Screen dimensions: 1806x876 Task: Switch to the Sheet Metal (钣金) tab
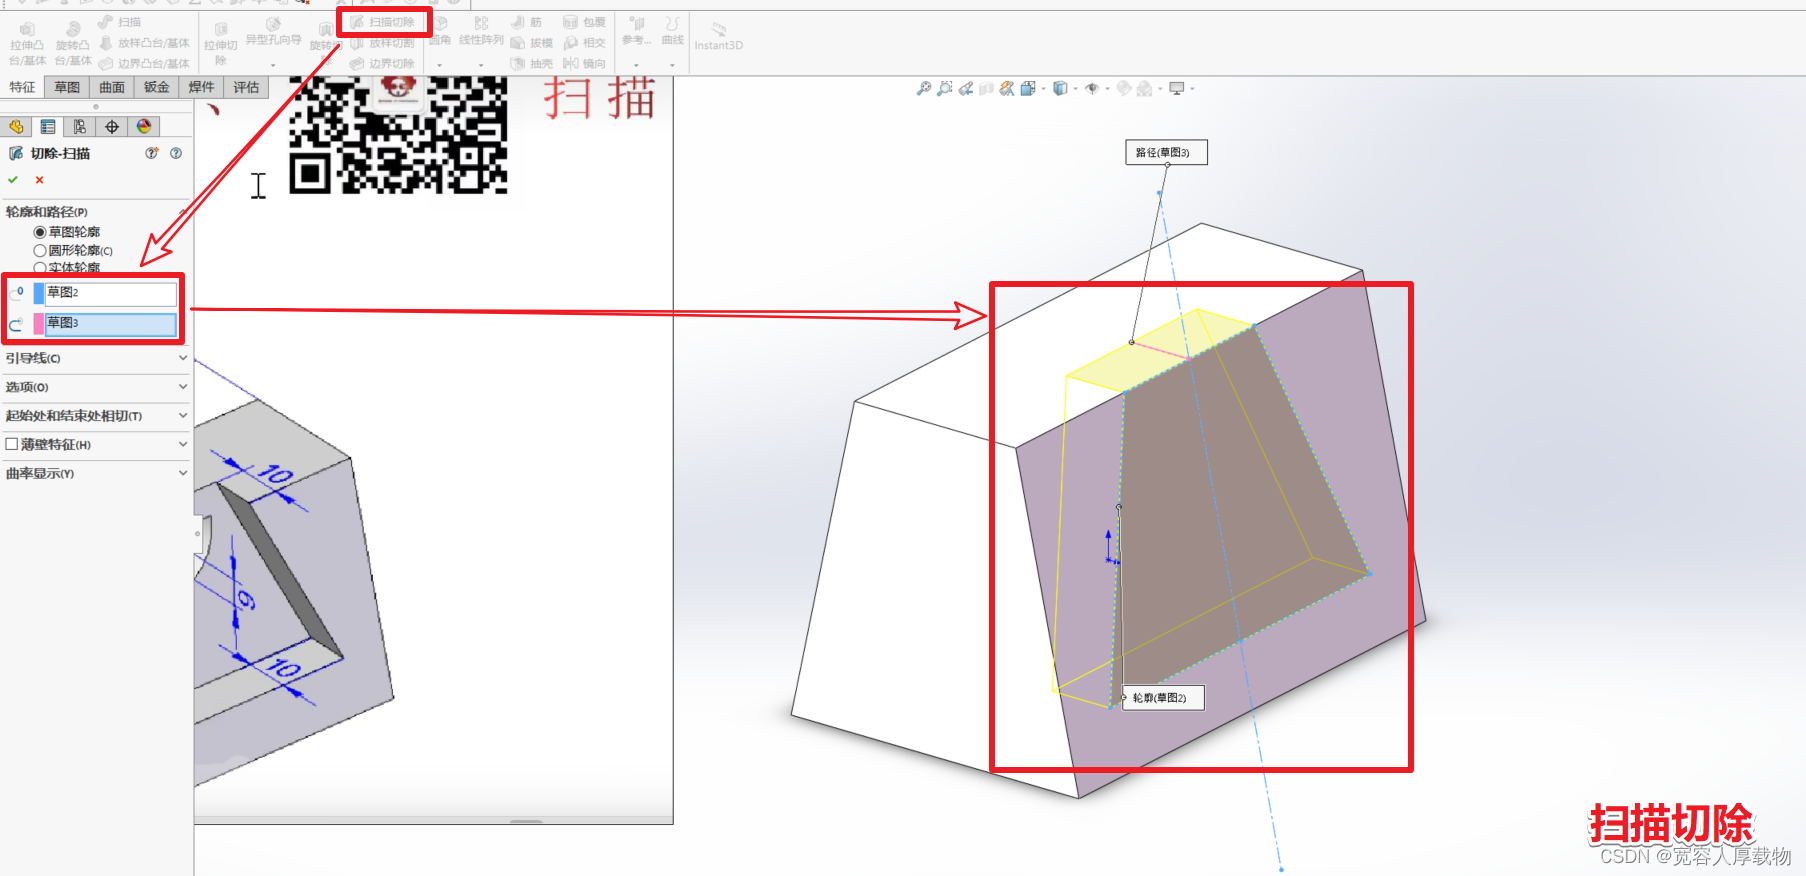pos(157,88)
